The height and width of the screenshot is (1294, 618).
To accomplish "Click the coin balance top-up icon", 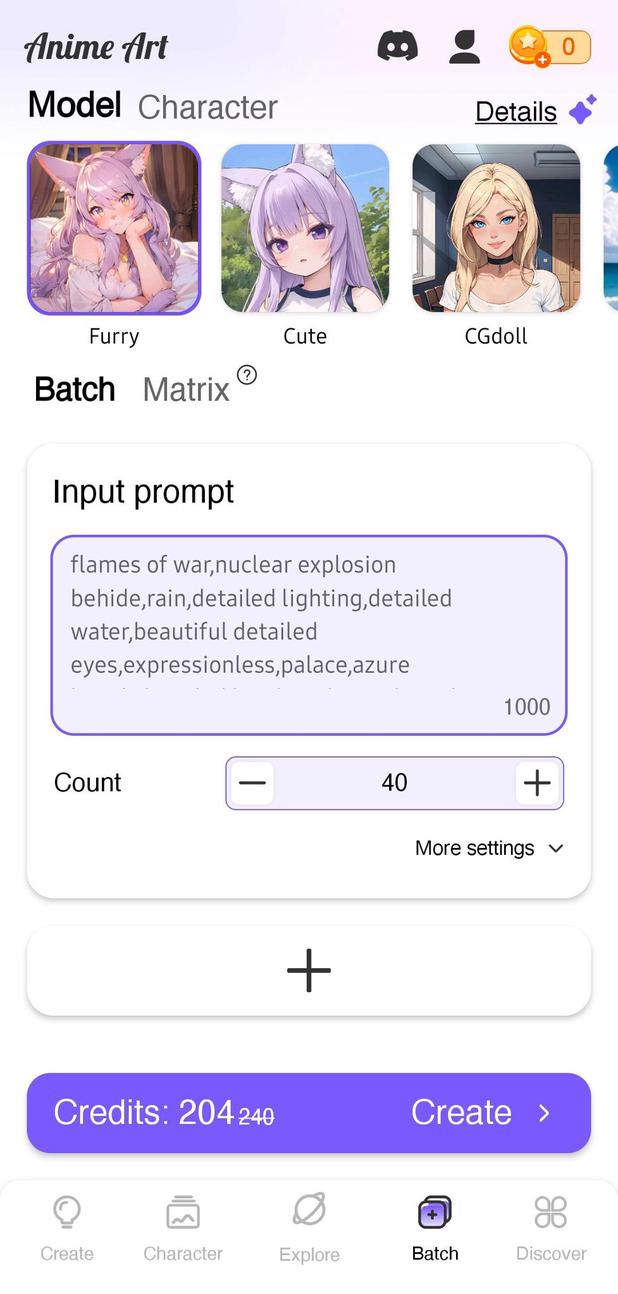I will coord(531,45).
